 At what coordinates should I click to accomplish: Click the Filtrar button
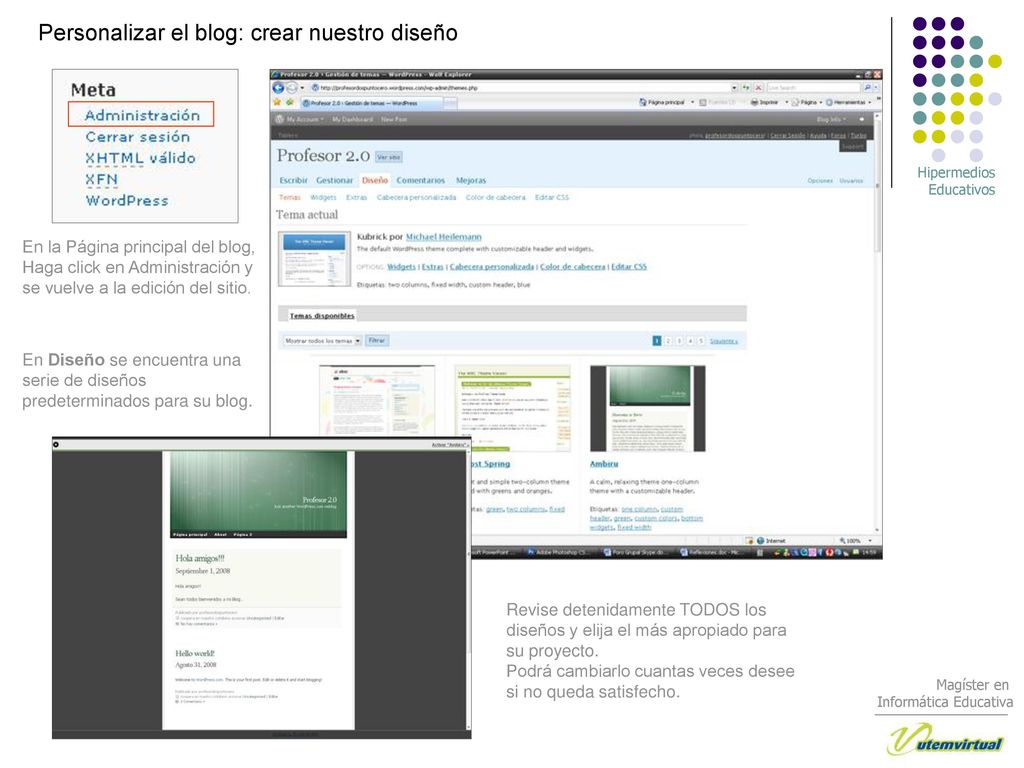pos(377,341)
